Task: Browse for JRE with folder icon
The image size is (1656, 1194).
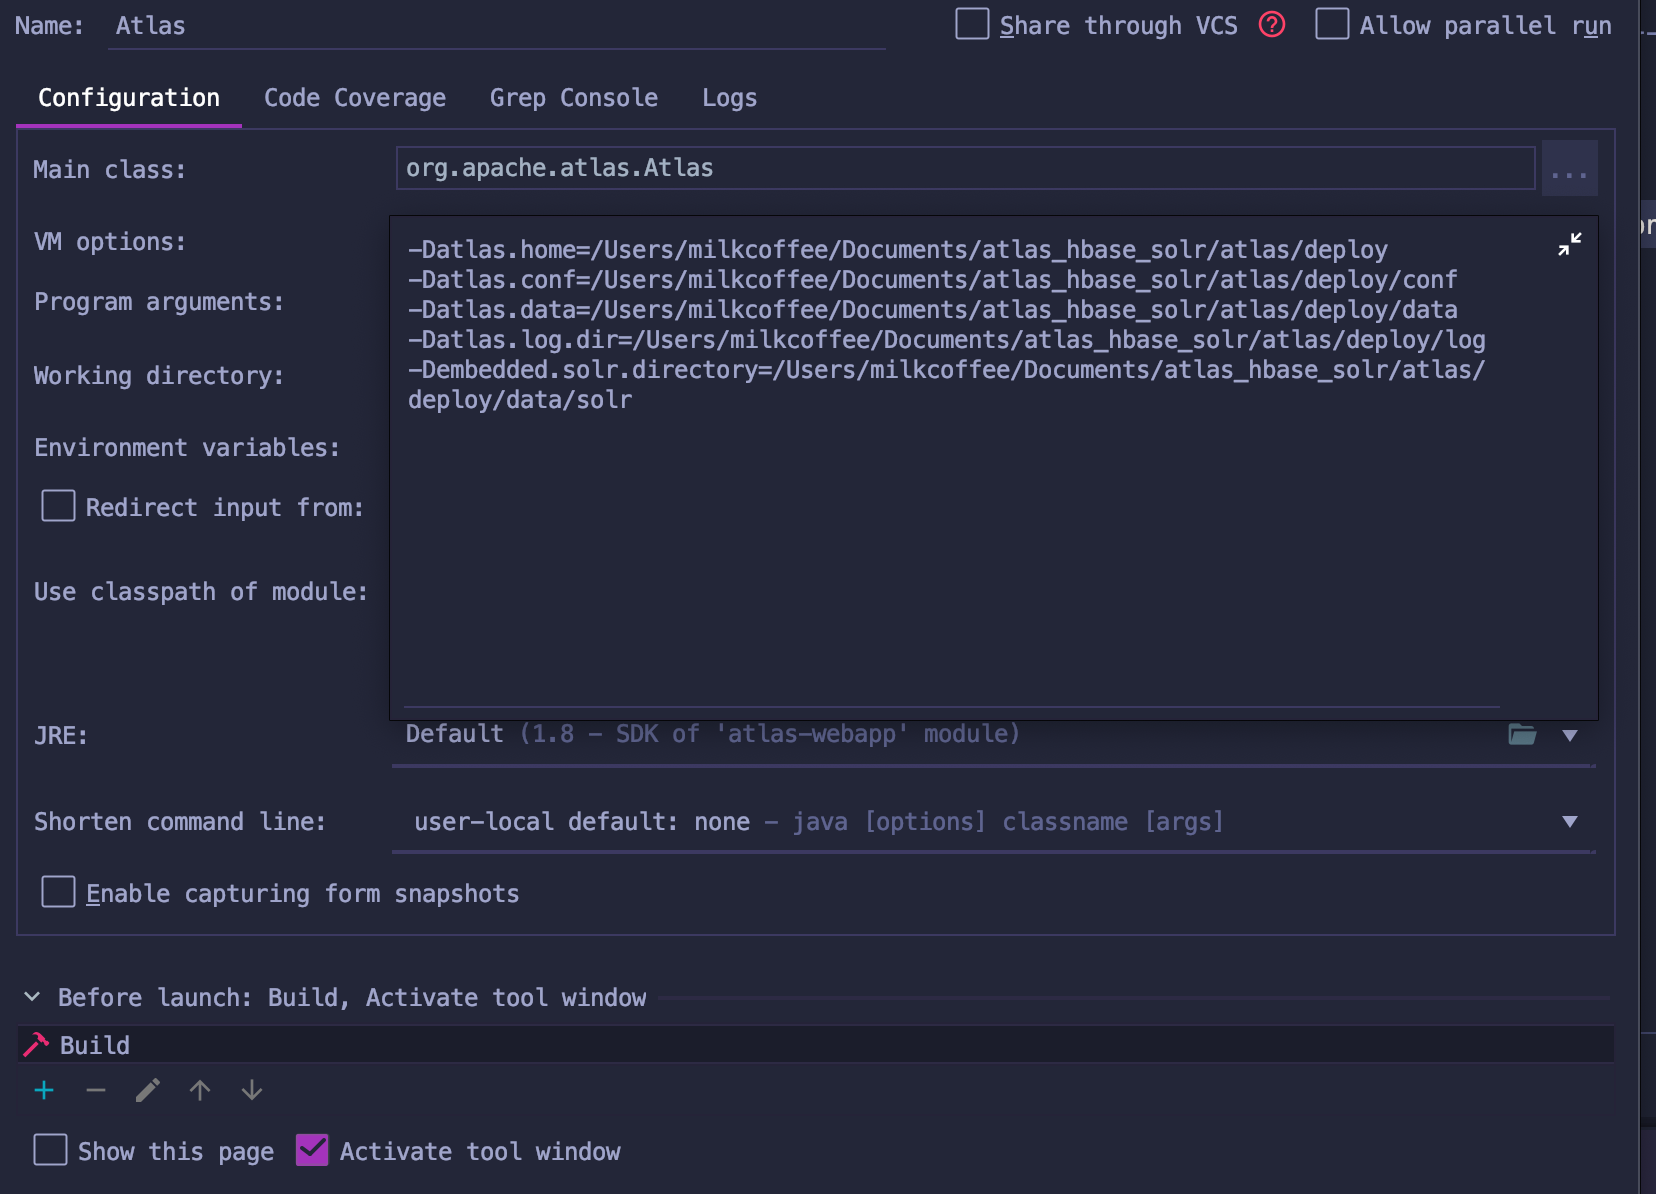Action: (x=1522, y=735)
